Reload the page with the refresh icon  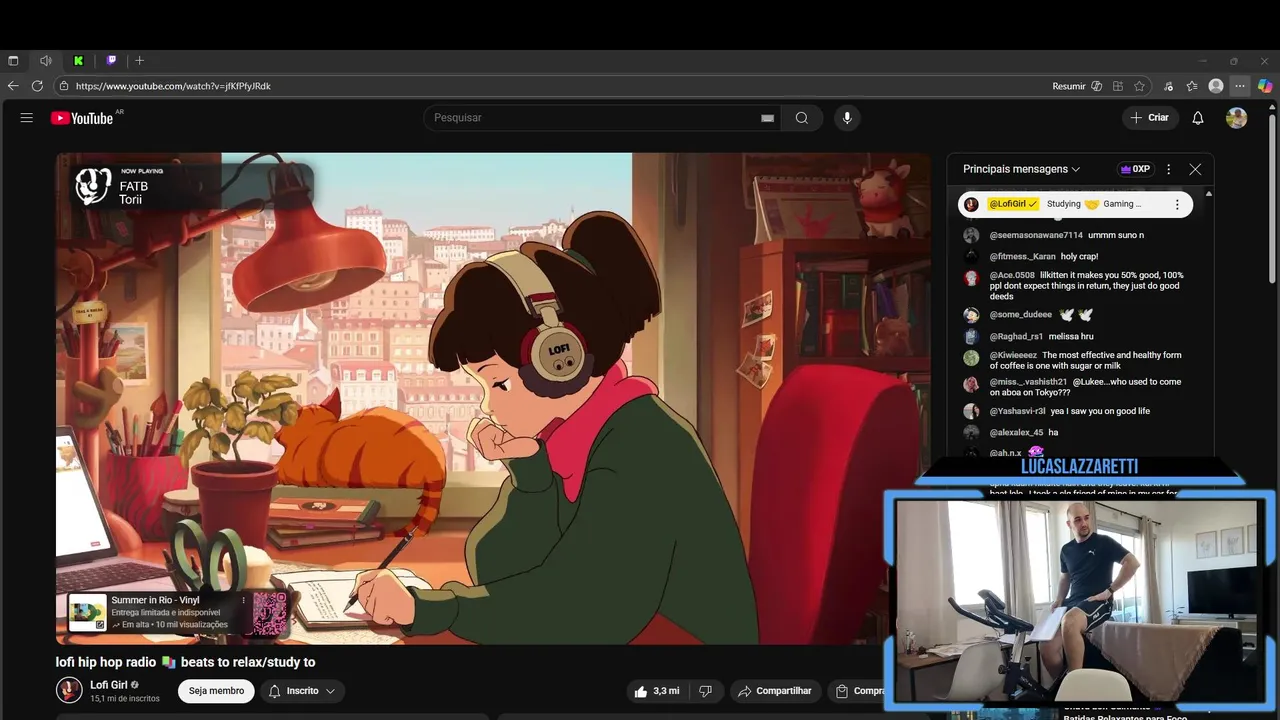tap(37, 86)
